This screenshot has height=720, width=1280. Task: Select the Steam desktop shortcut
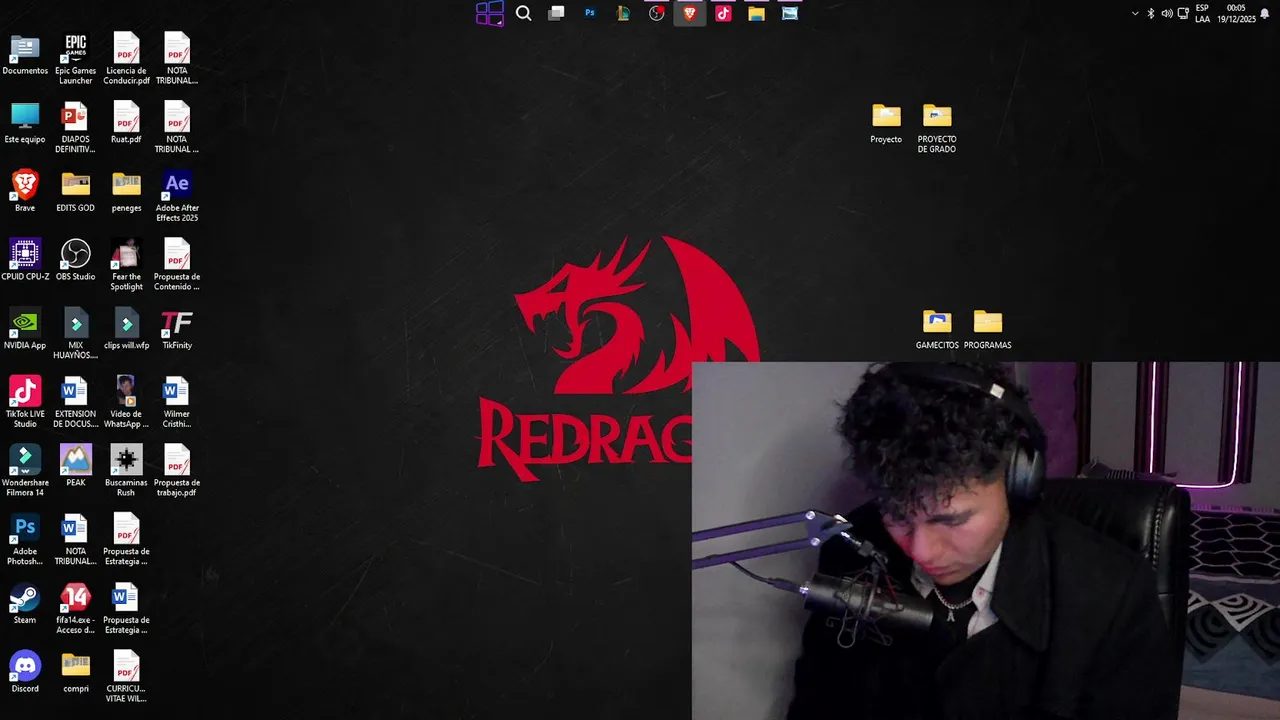point(25,603)
